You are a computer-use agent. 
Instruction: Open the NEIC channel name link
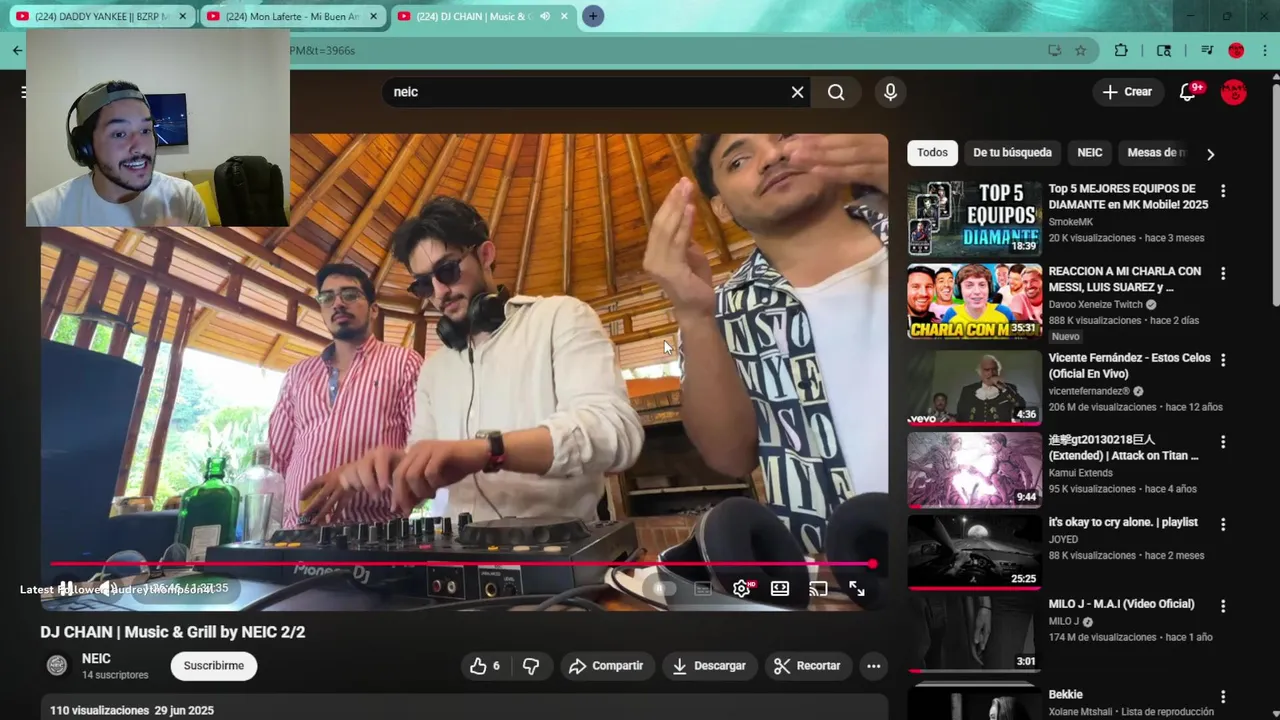96,659
